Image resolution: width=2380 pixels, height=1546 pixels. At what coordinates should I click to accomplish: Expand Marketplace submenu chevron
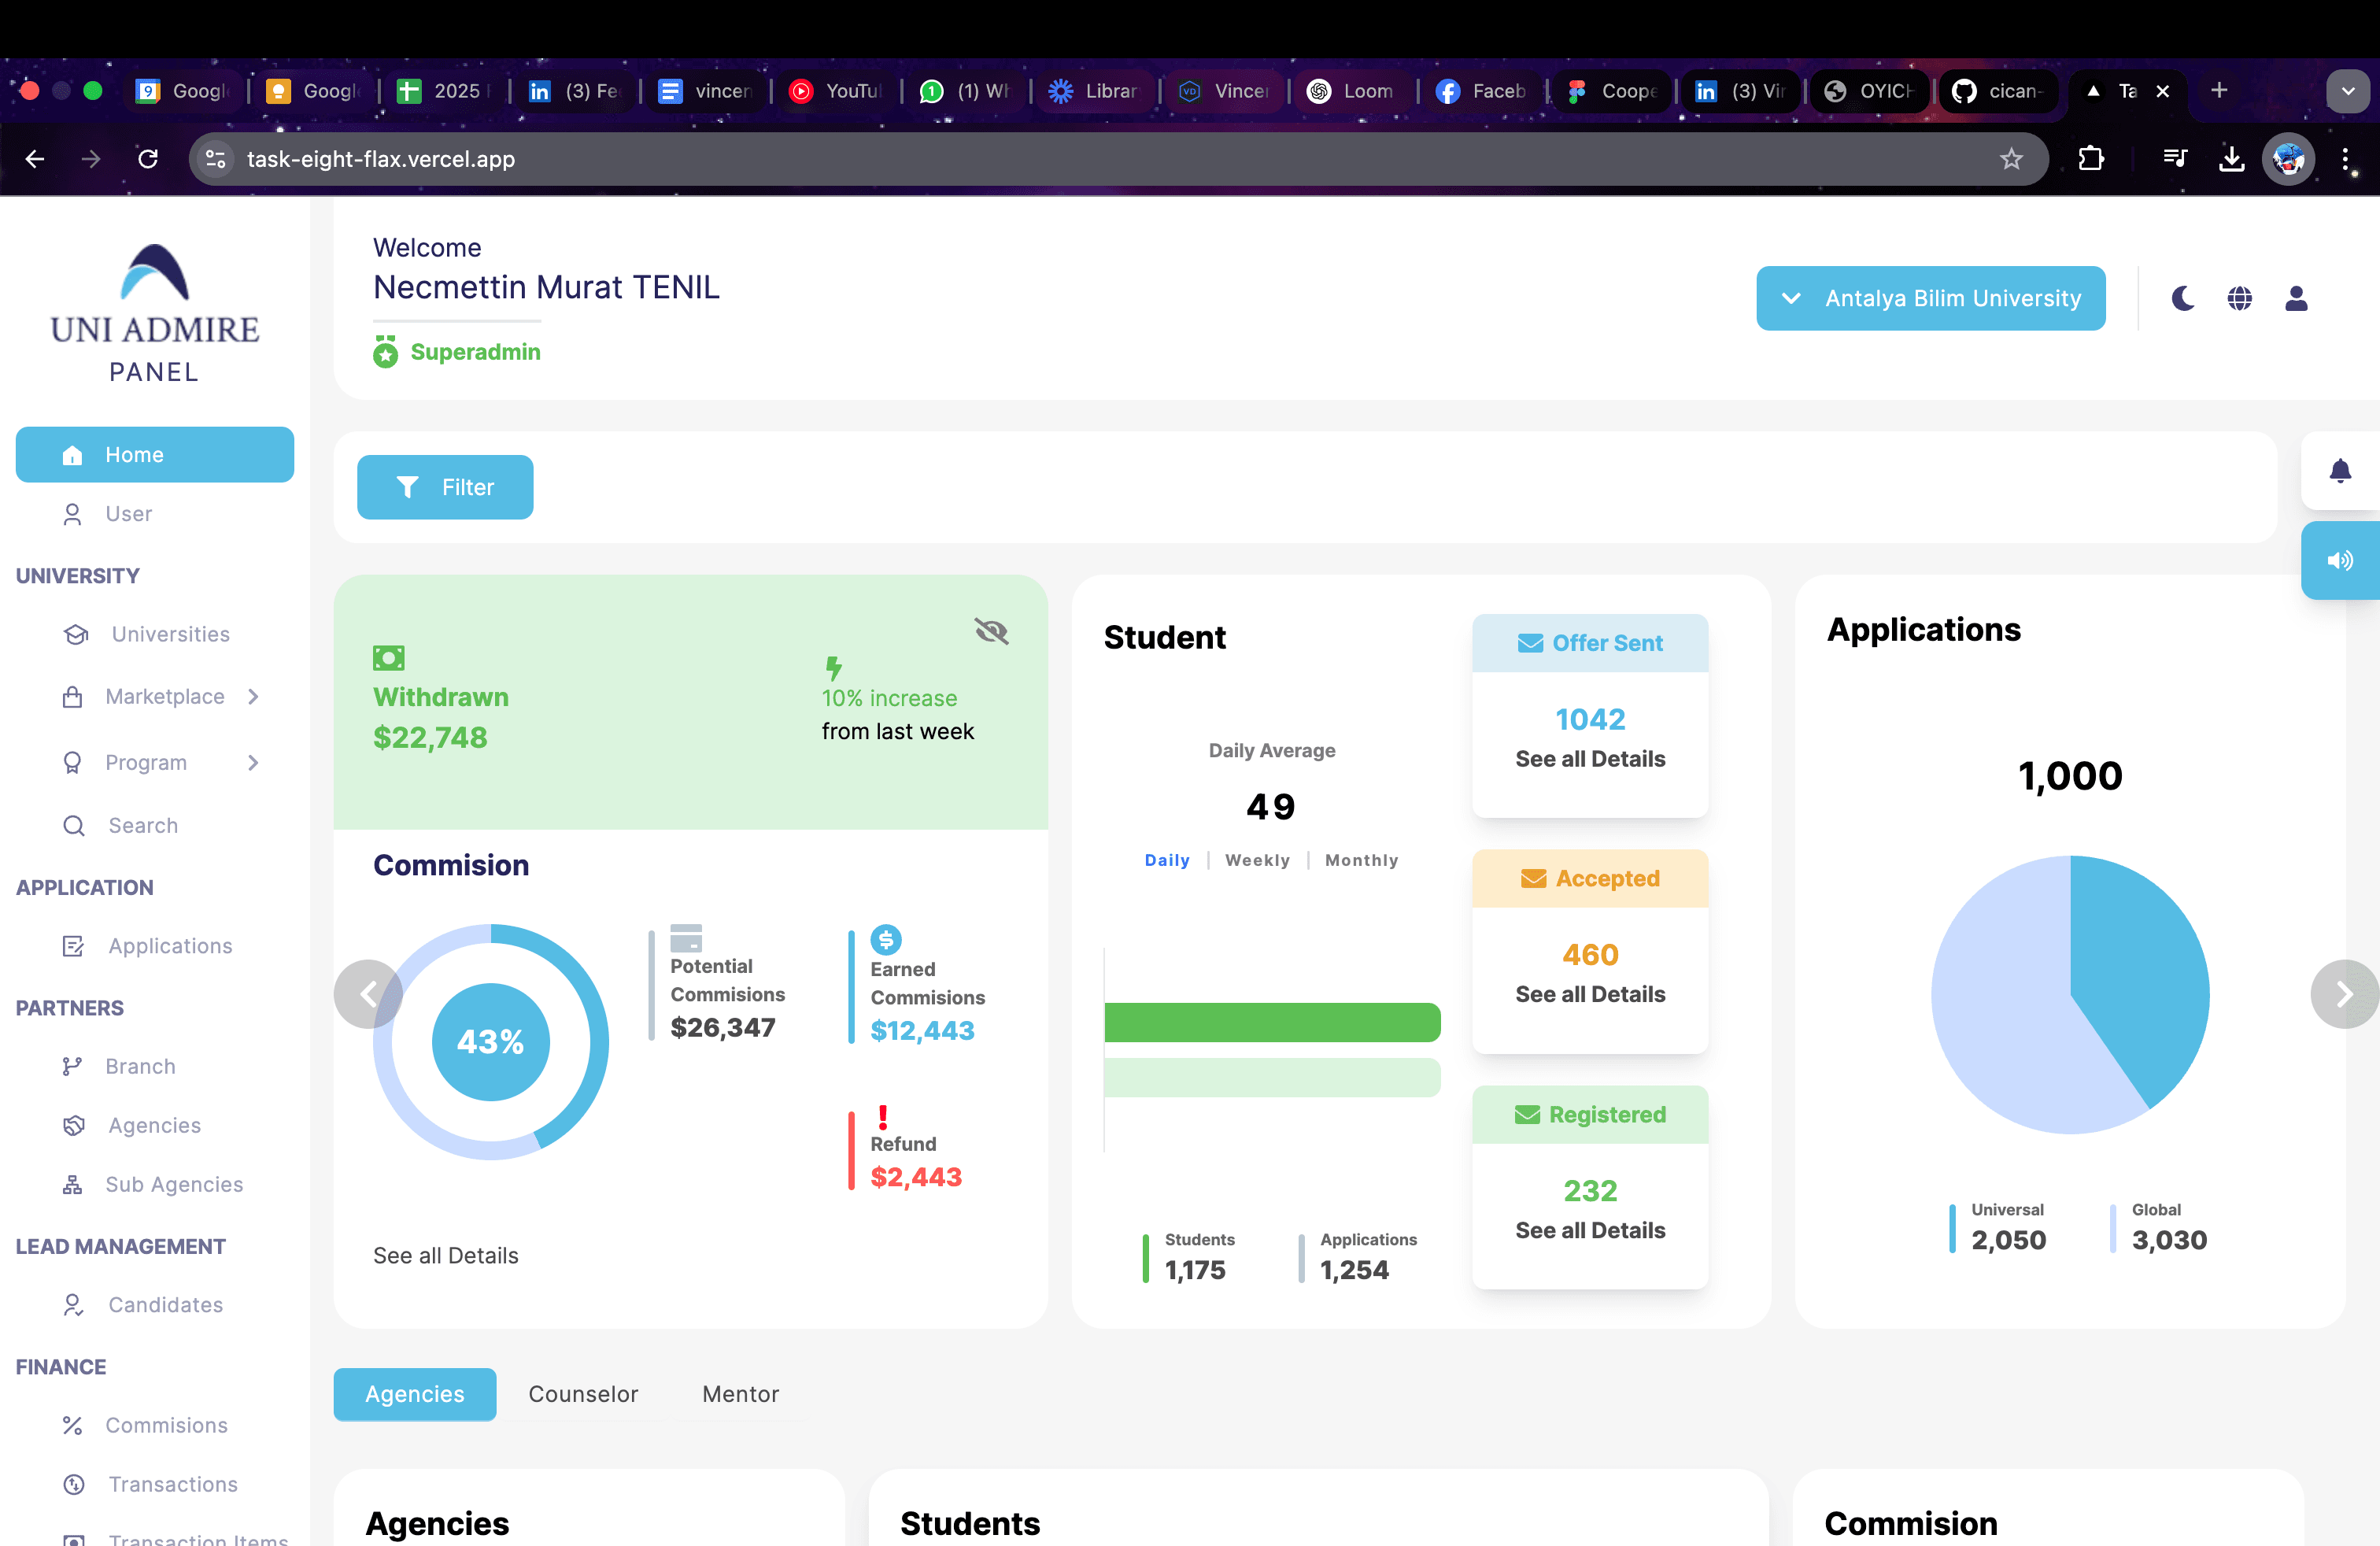253,697
